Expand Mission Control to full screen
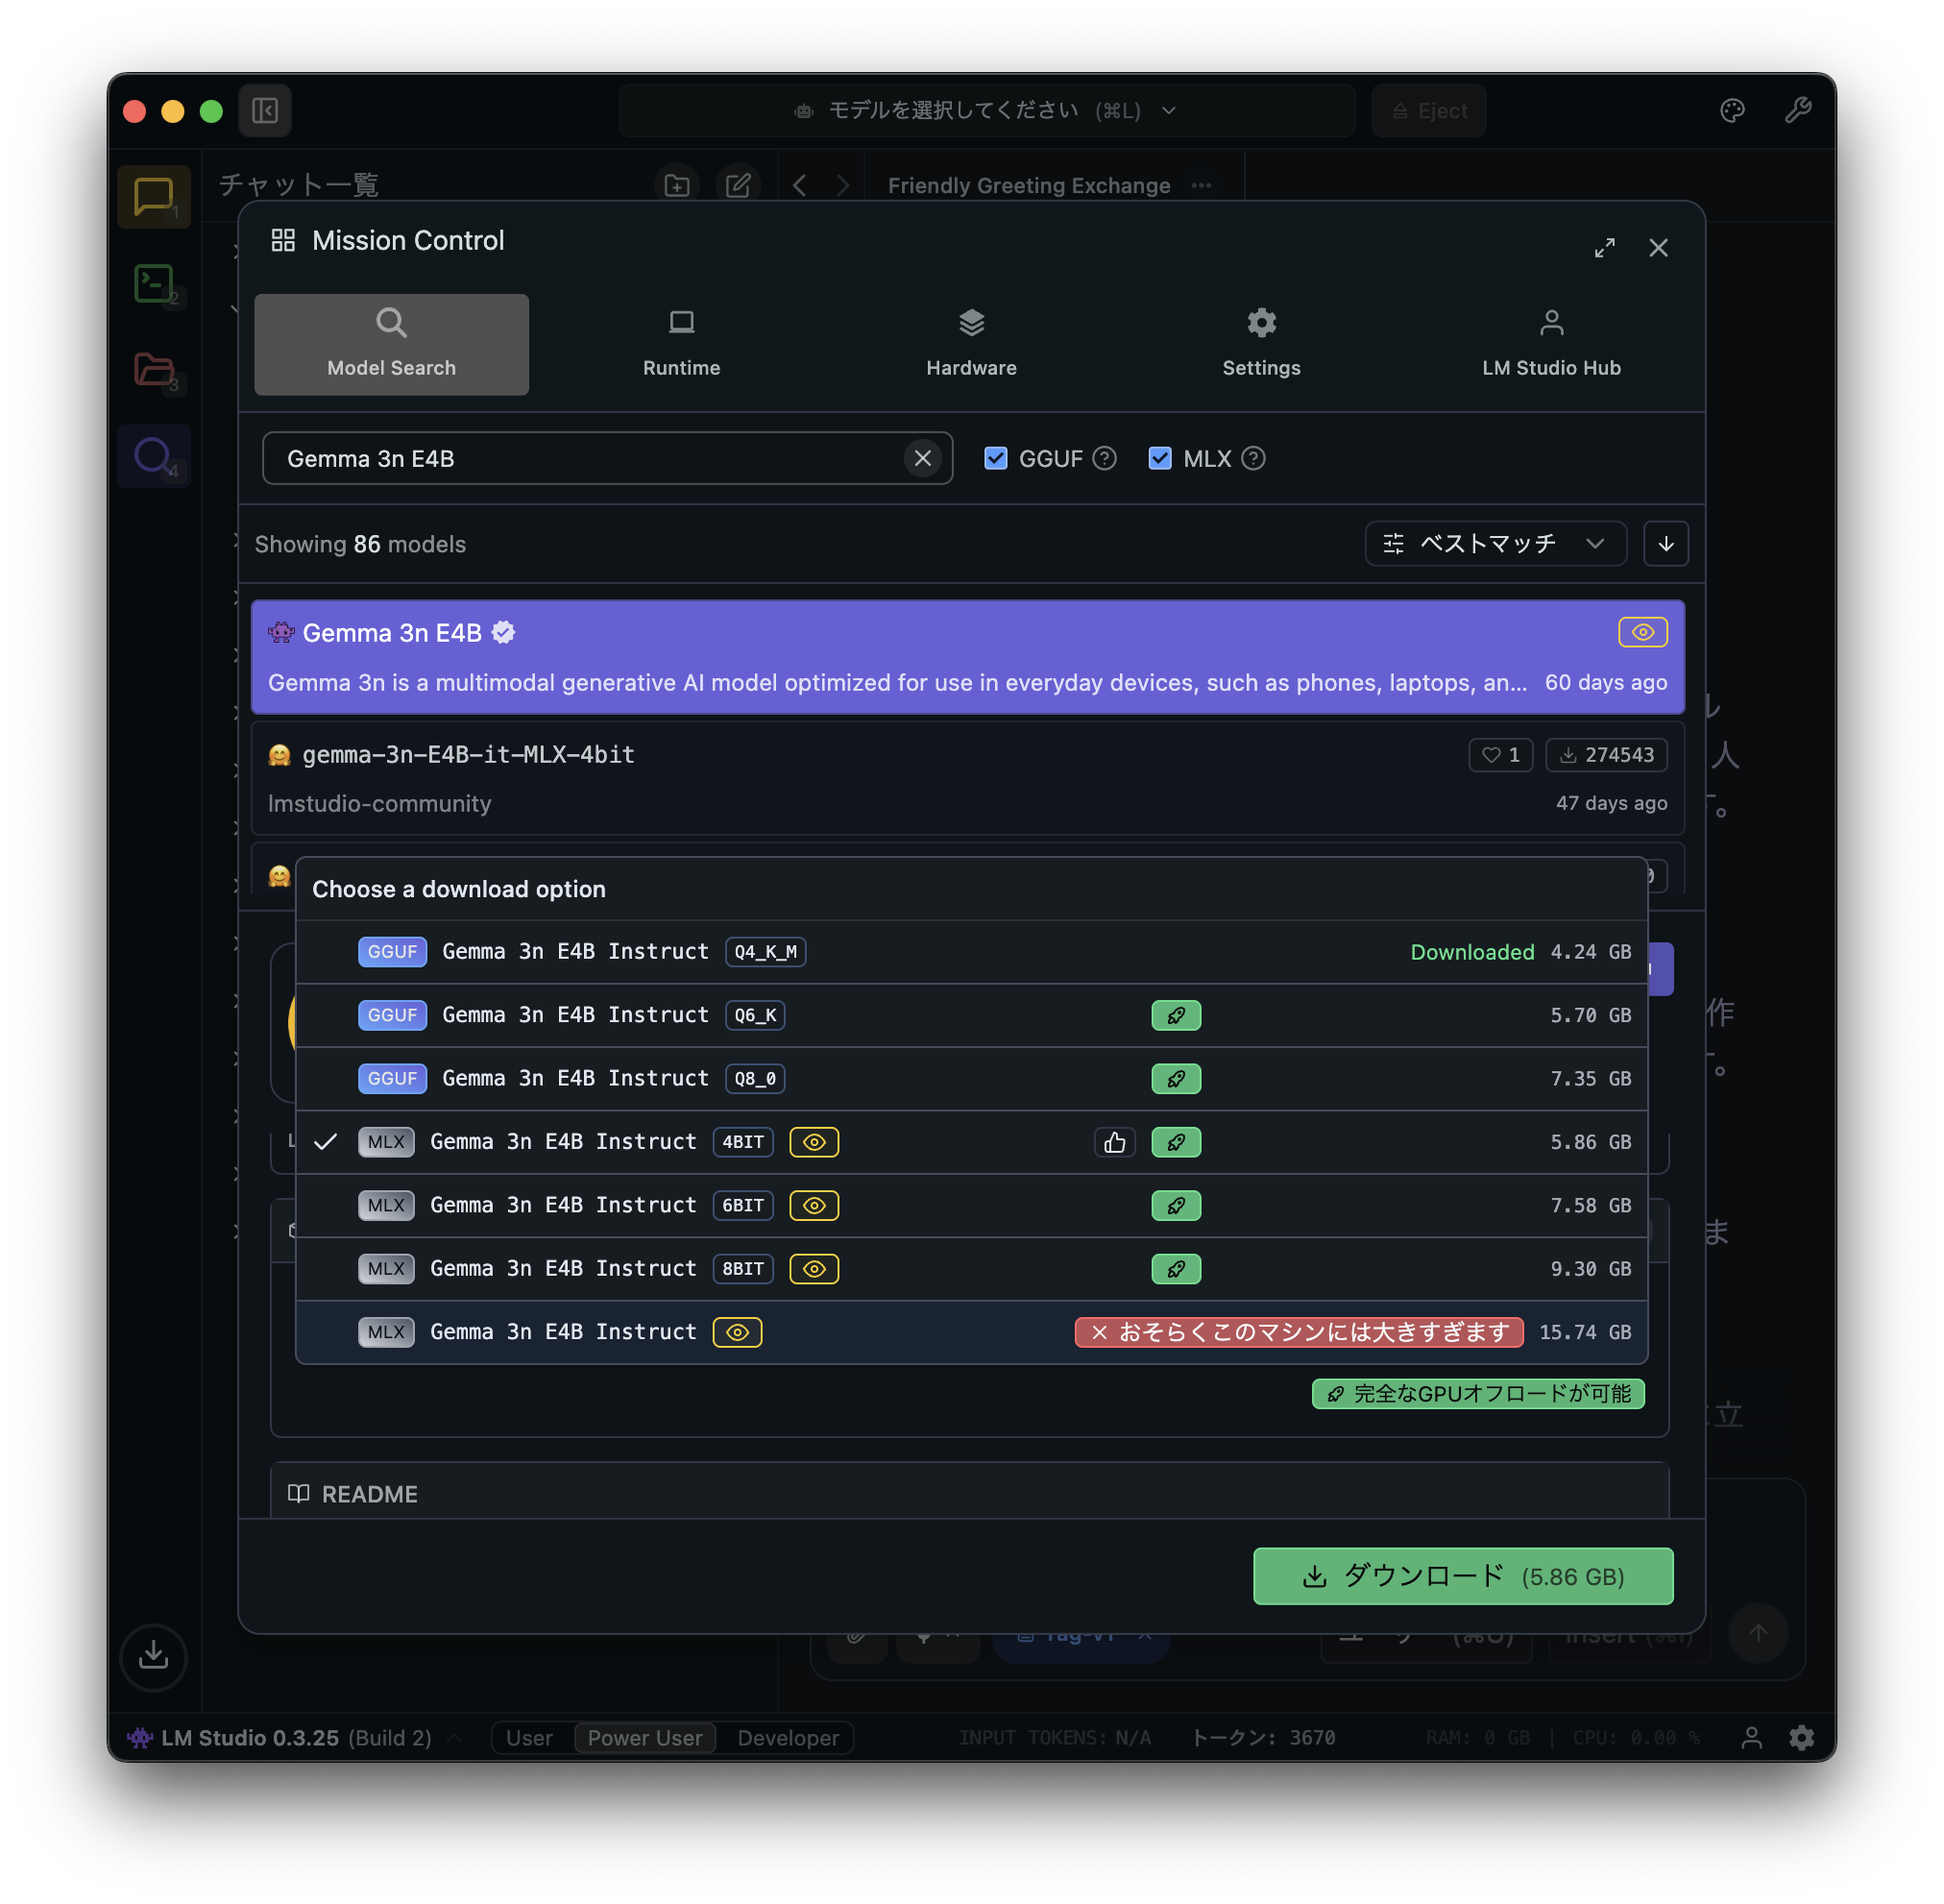This screenshot has height=1904, width=1944. pyautogui.click(x=1604, y=247)
